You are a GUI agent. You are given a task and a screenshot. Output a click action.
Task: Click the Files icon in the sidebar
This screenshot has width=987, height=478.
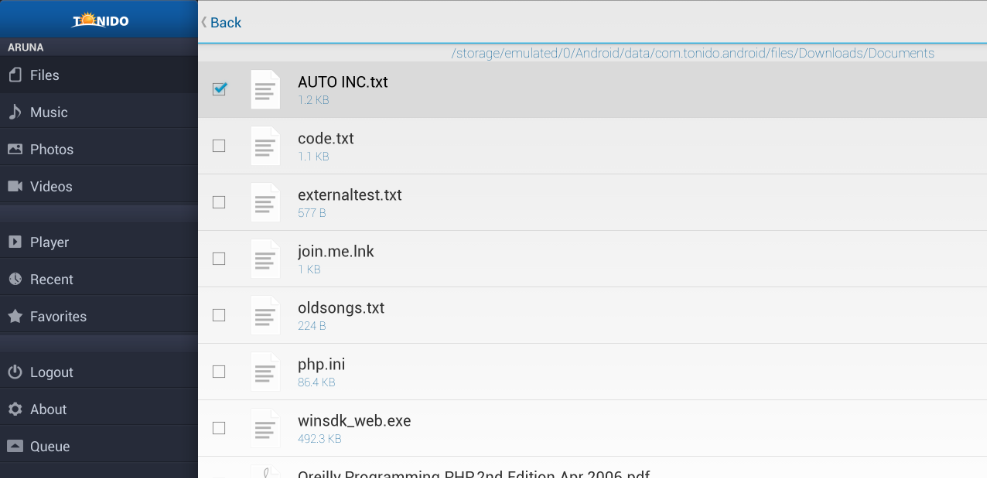coord(15,75)
